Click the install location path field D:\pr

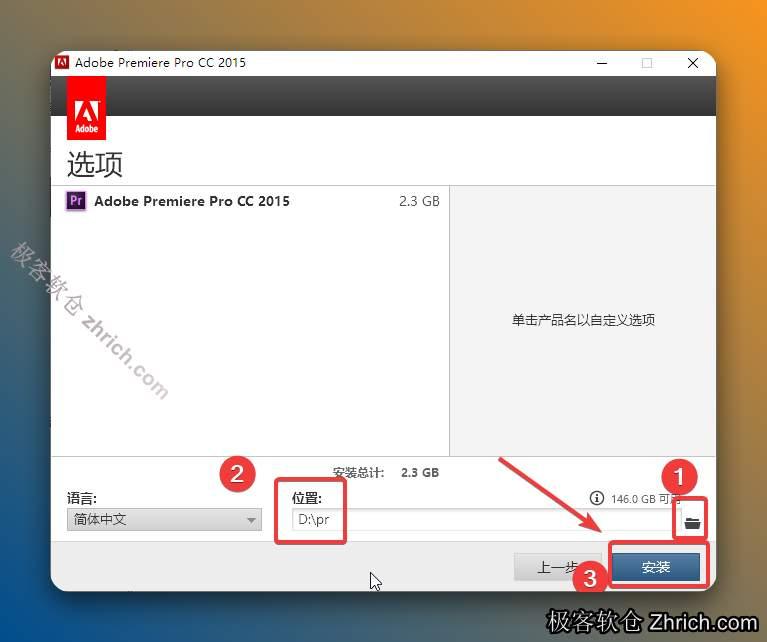[487, 519]
